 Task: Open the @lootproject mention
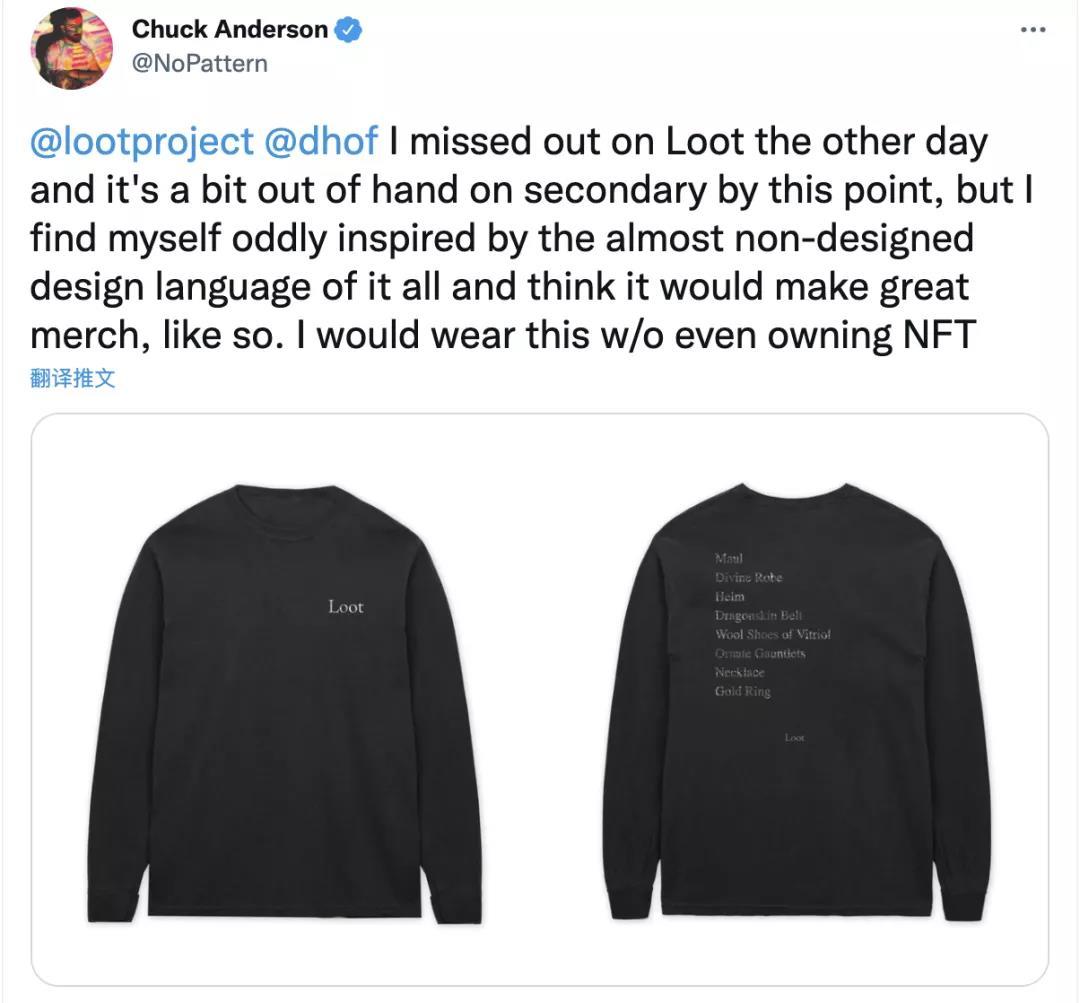[x=142, y=142]
